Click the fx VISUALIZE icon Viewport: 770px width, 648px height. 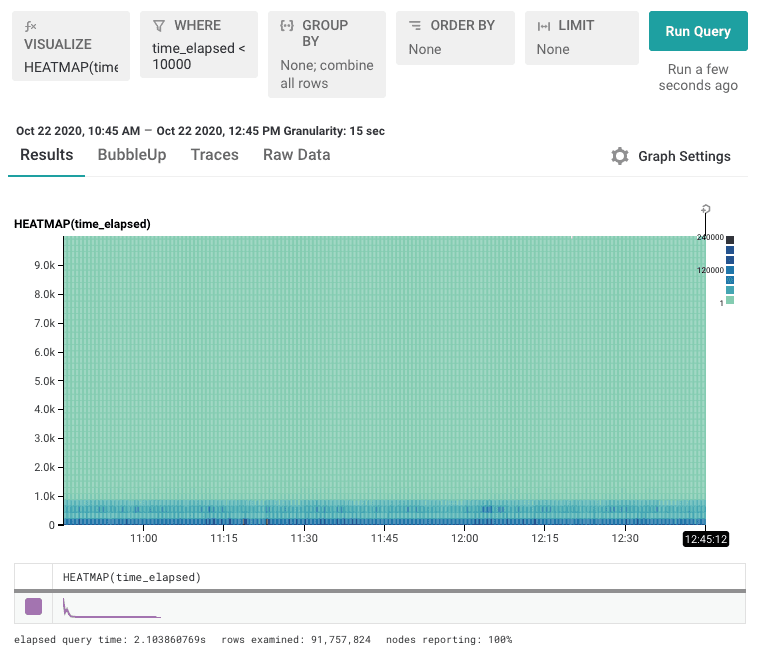click(31, 25)
